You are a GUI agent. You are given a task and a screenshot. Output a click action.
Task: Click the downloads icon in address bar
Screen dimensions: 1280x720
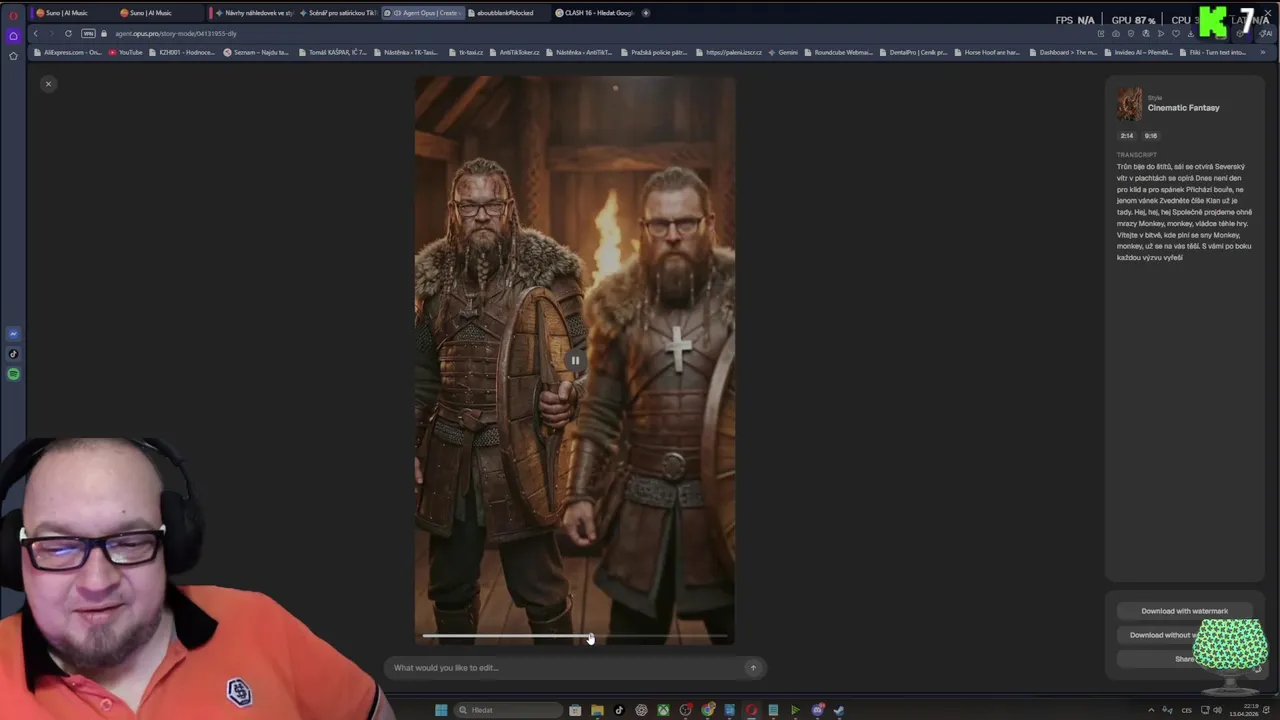tap(1191, 34)
